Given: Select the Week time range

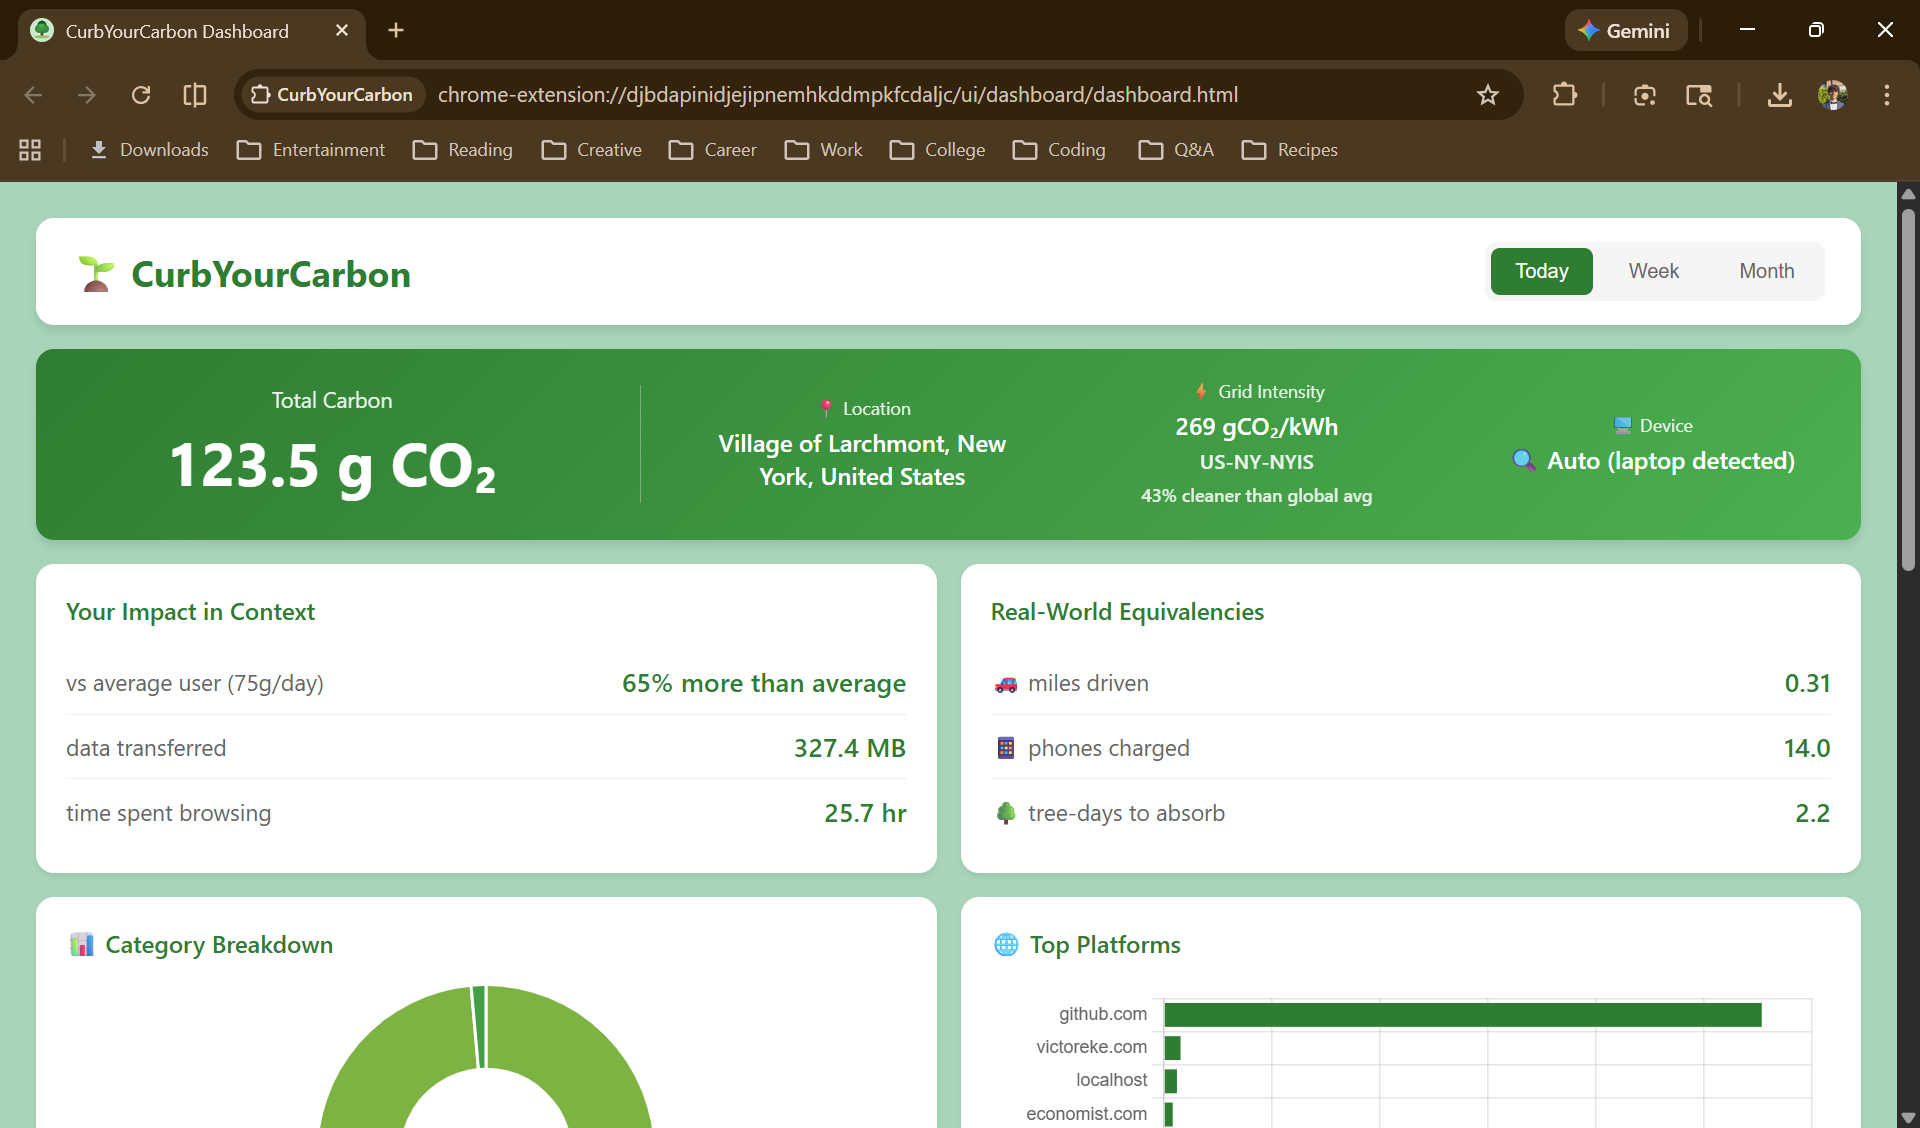Looking at the screenshot, I should pyautogui.click(x=1653, y=271).
